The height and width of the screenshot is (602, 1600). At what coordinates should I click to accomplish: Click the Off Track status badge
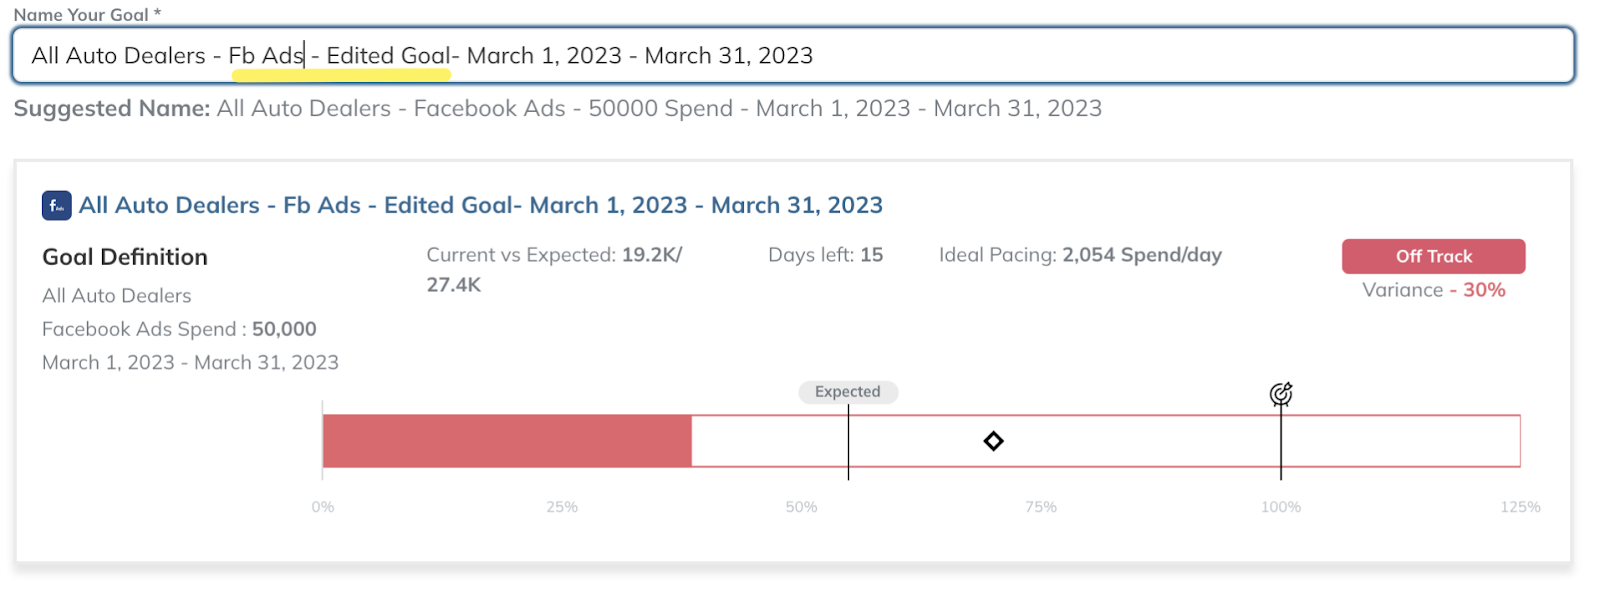1432,256
